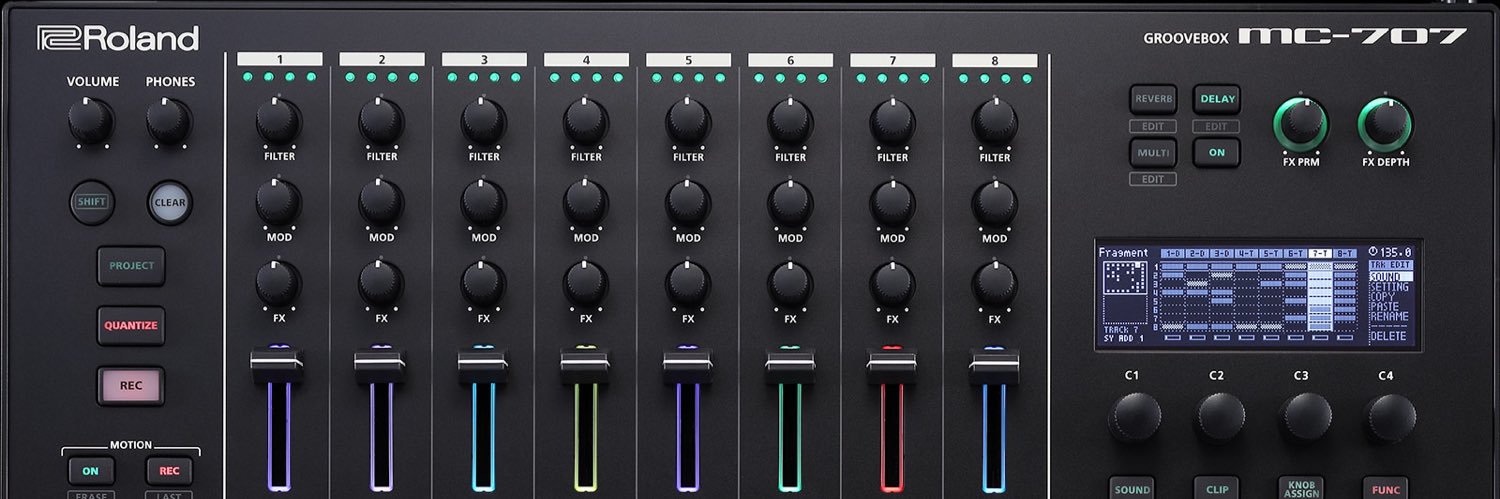Turn track 5 FX knob
Viewport: 1500px width, 499px height.
coord(688,284)
